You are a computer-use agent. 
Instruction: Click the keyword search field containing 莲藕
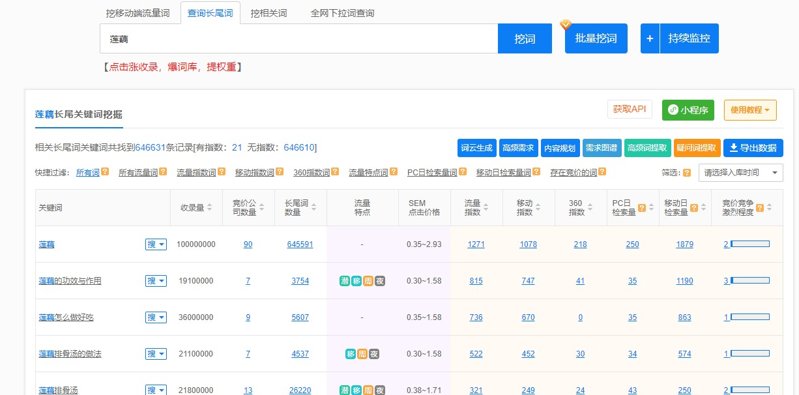[299, 38]
